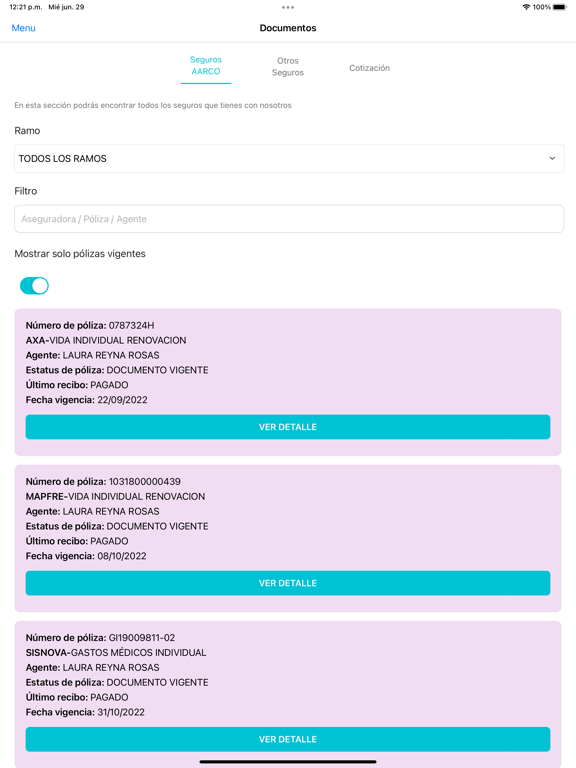Screen dimensions: 576x768
Task: Tap the battery indicator icon
Action: [x=560, y=7]
